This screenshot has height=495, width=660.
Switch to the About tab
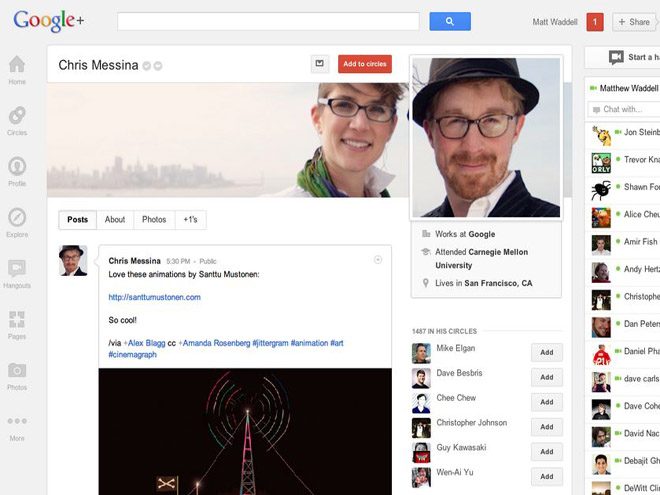115,220
